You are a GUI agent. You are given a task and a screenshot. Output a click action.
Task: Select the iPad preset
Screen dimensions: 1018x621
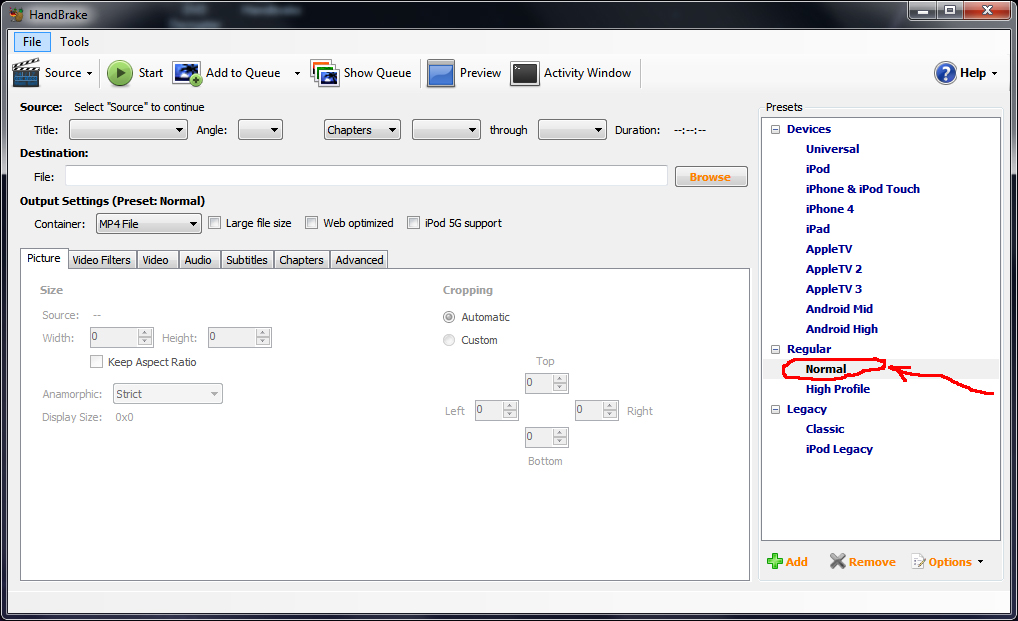(817, 229)
